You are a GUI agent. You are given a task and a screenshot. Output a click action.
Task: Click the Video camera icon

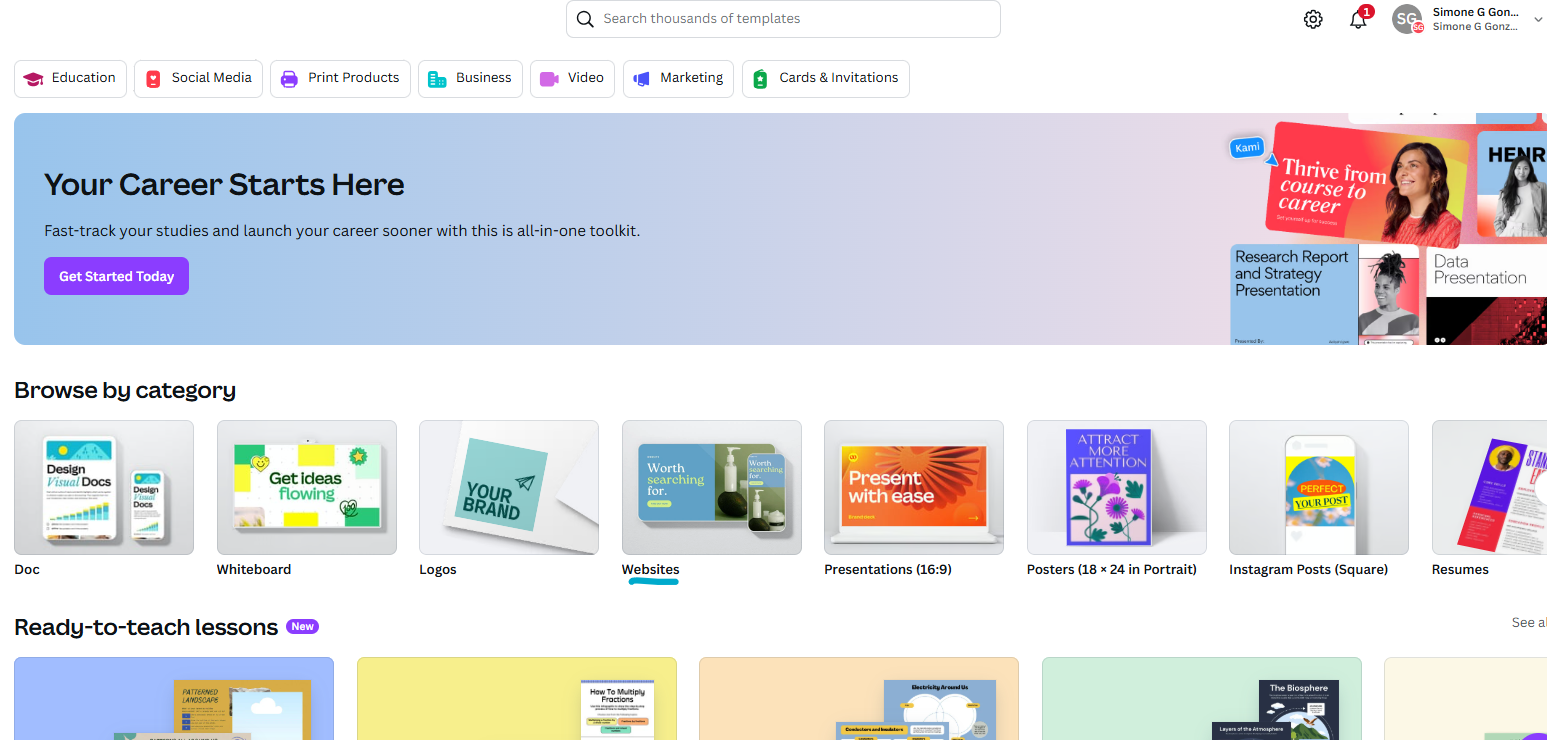pyautogui.click(x=551, y=78)
